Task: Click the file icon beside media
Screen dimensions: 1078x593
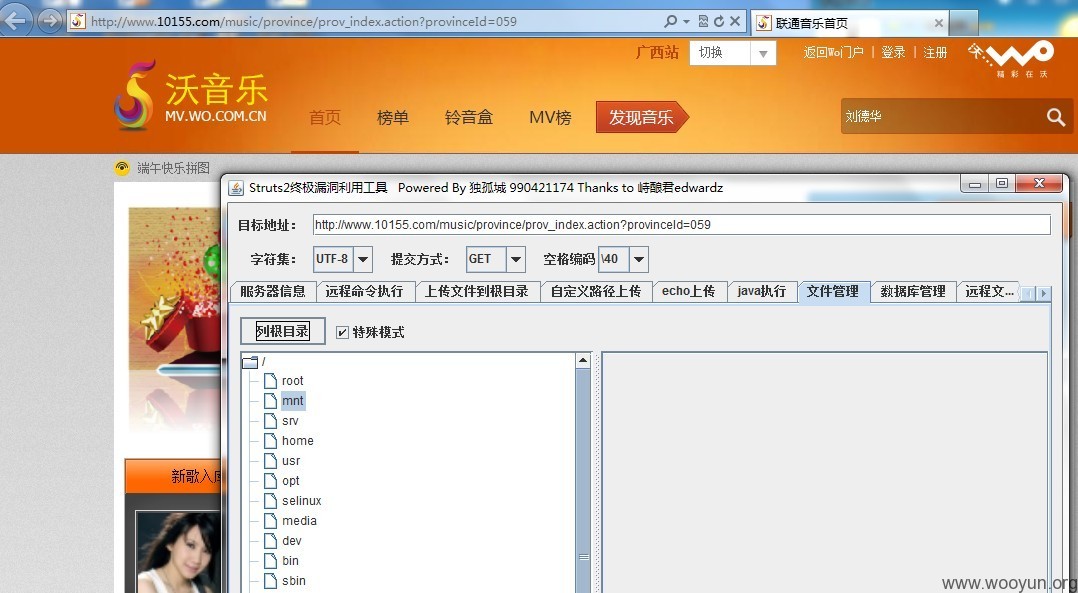Action: (271, 520)
